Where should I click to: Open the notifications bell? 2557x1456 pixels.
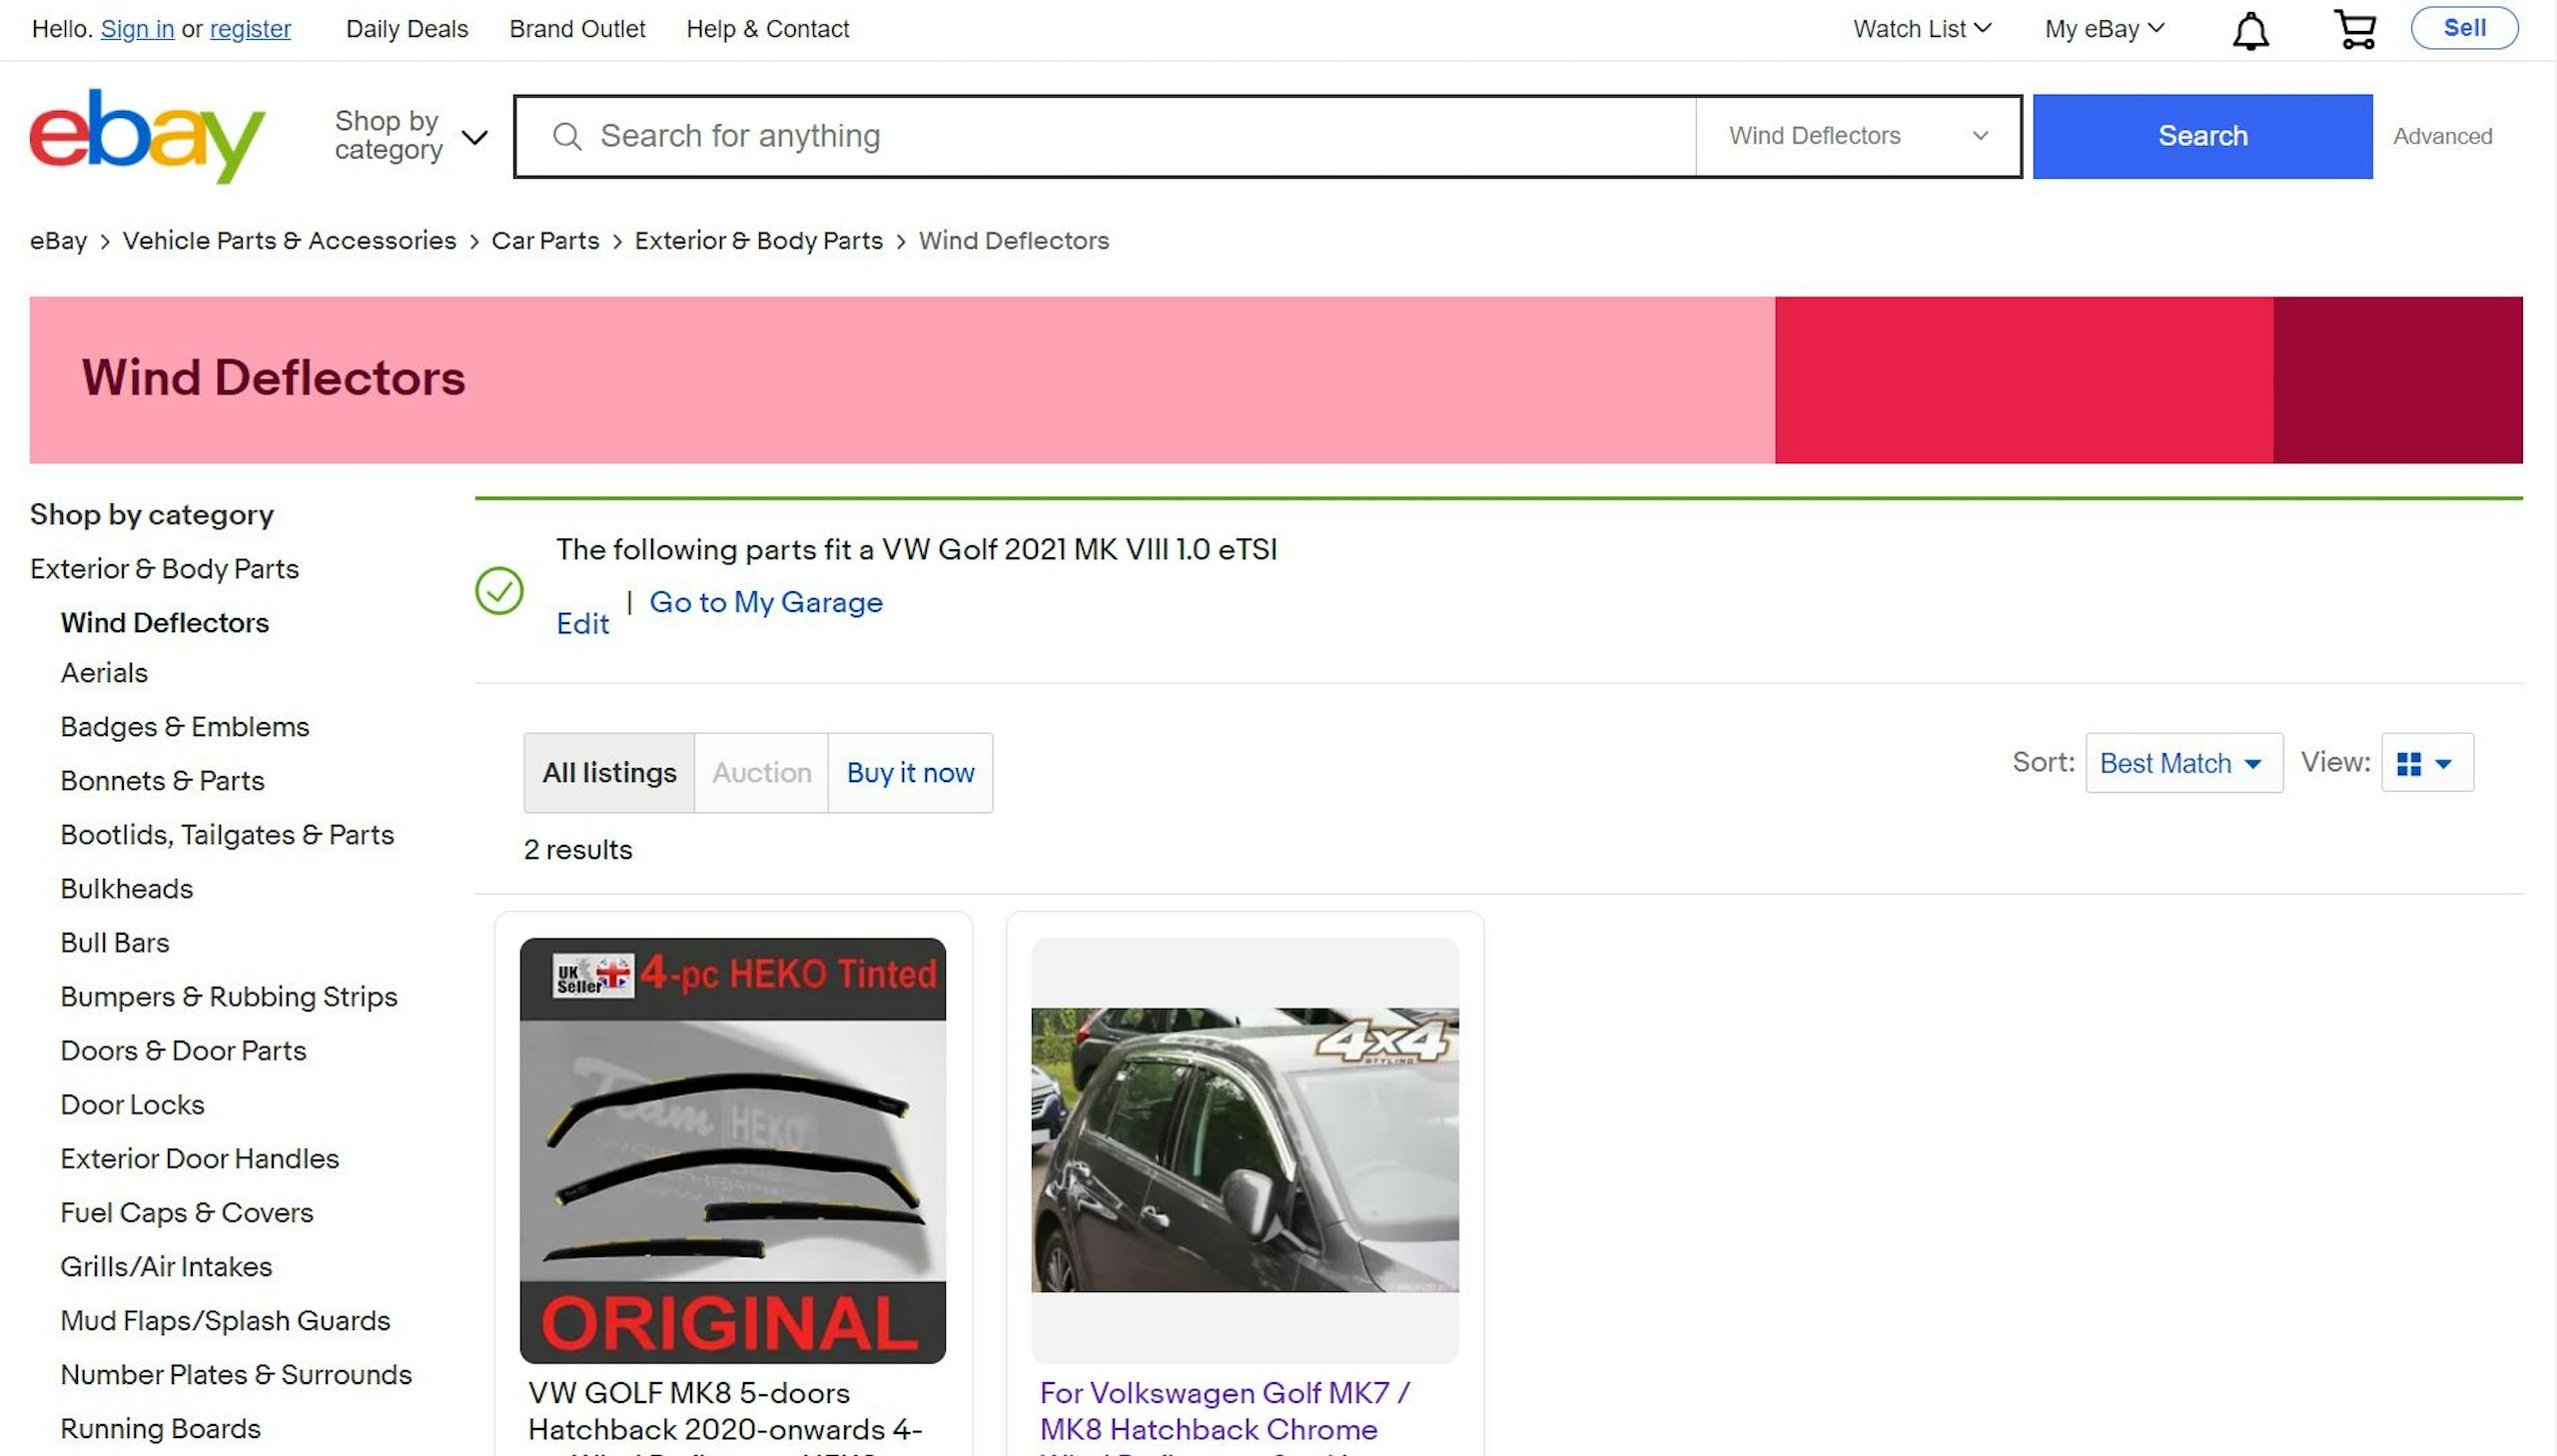point(2250,30)
